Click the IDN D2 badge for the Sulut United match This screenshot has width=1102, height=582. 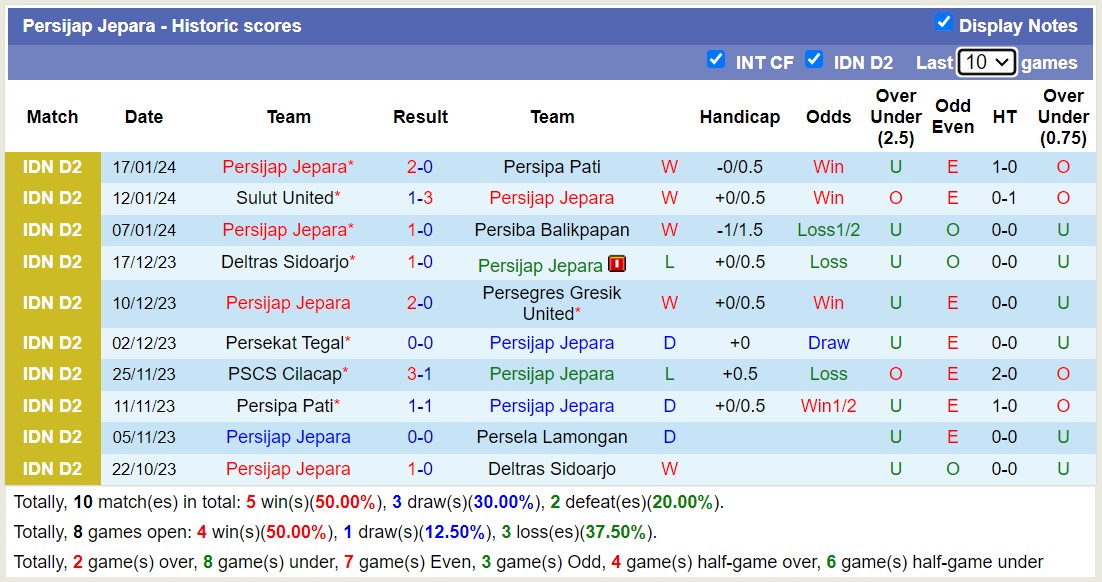tap(52, 198)
